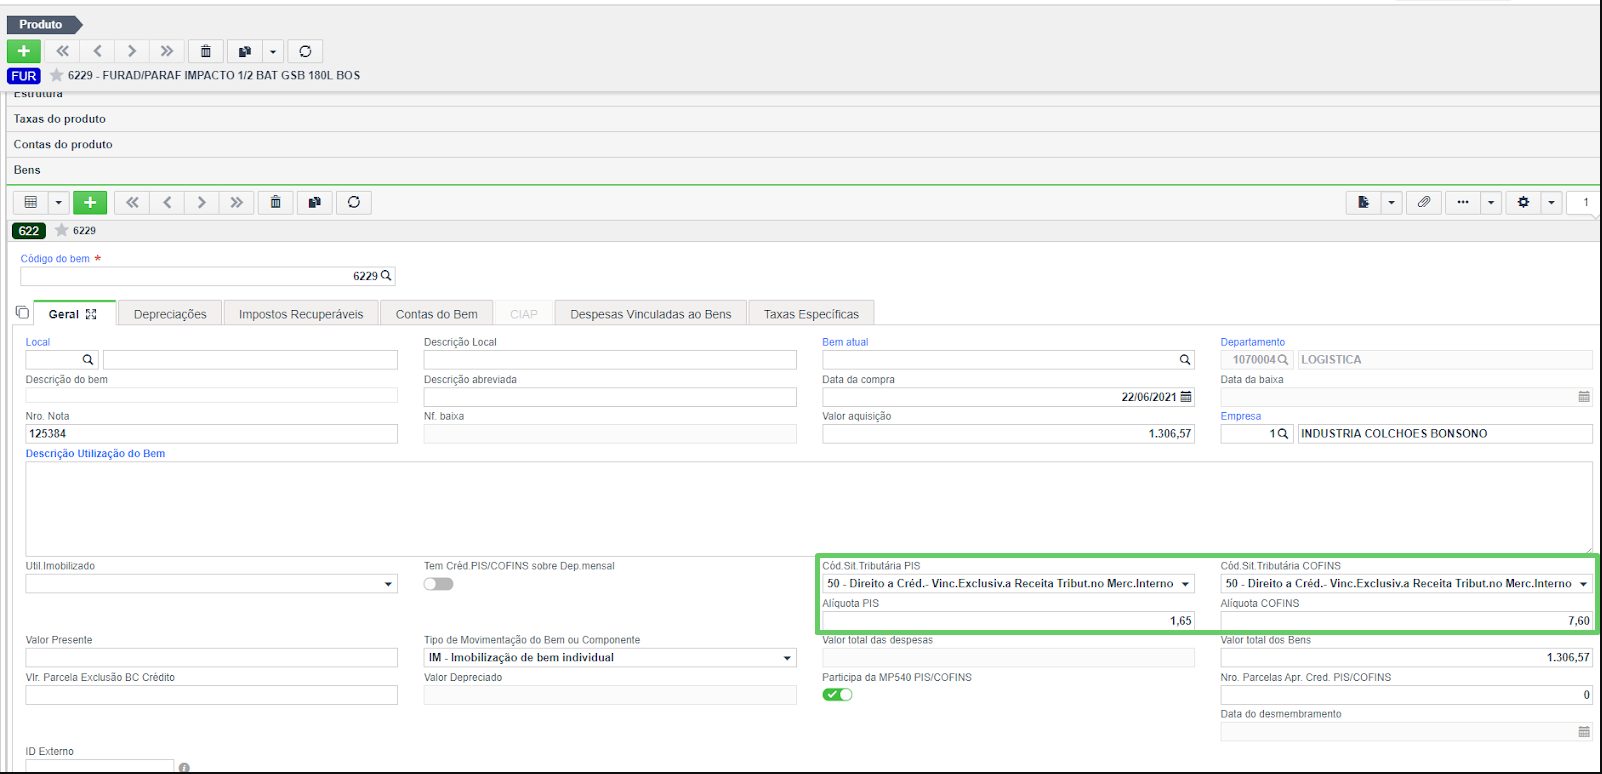Click the Valor Presente field

click(x=212, y=658)
